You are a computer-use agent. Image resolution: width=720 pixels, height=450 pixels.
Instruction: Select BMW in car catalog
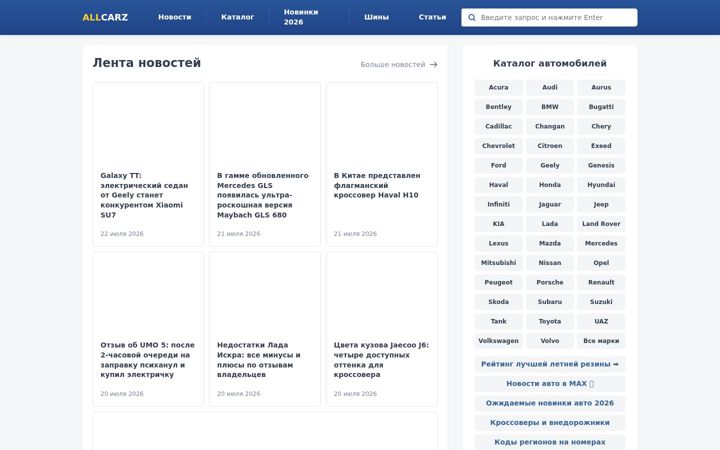(x=550, y=107)
